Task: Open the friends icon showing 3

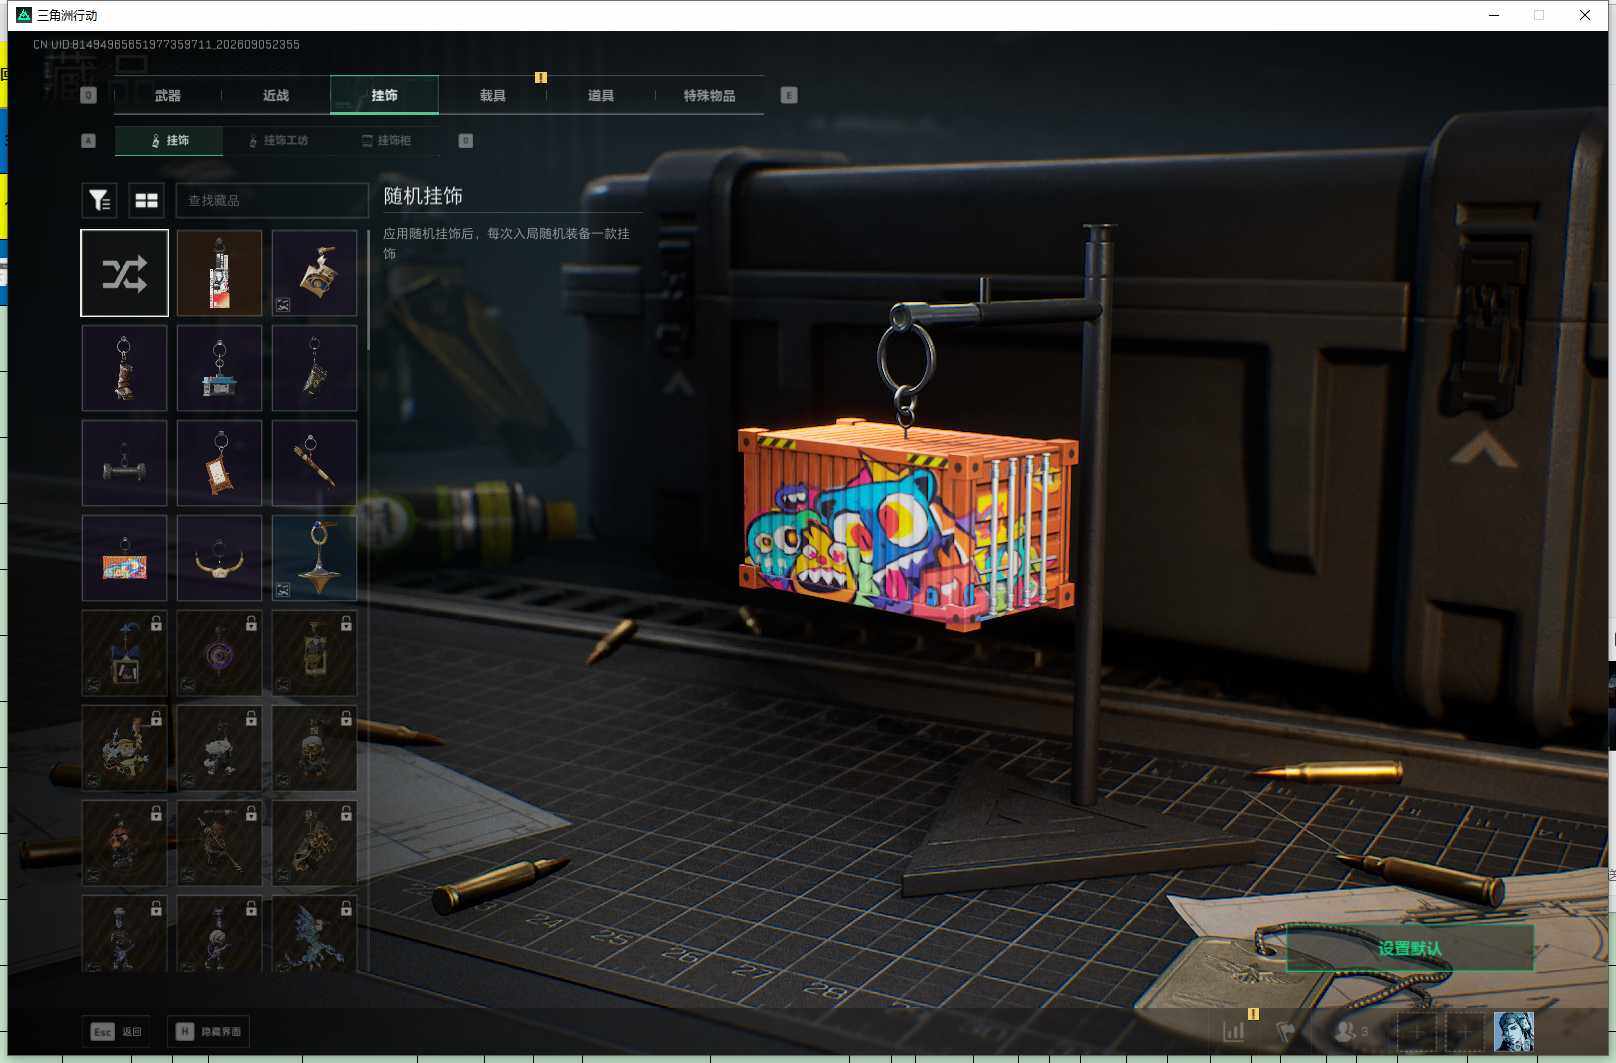Action: pos(1351,1031)
